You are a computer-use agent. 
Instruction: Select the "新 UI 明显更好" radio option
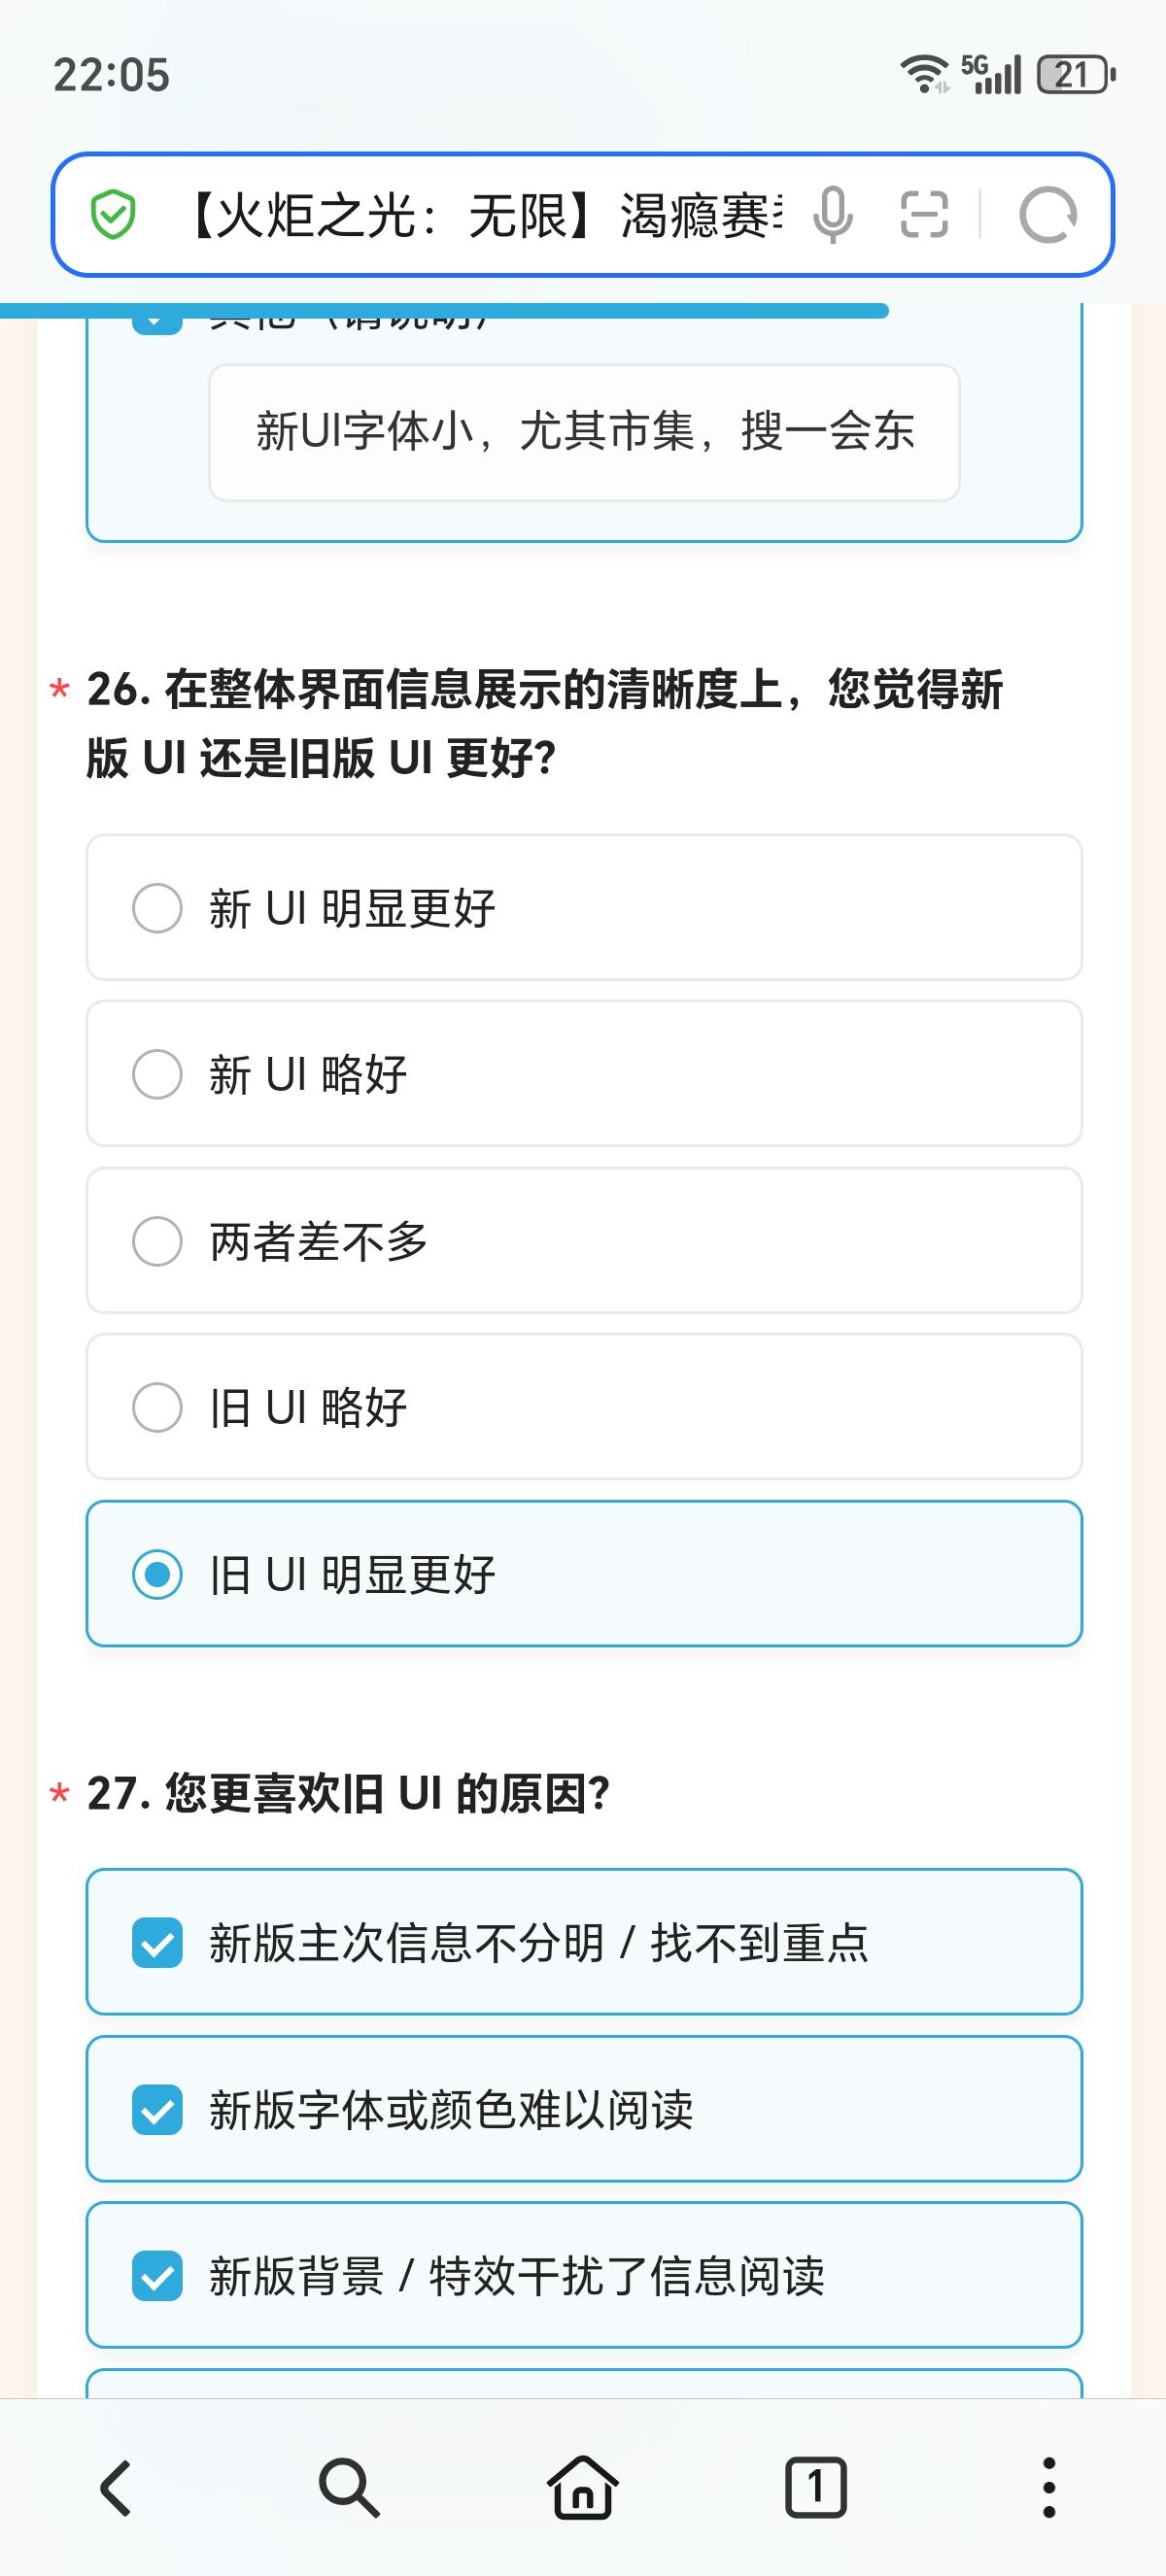[x=157, y=908]
